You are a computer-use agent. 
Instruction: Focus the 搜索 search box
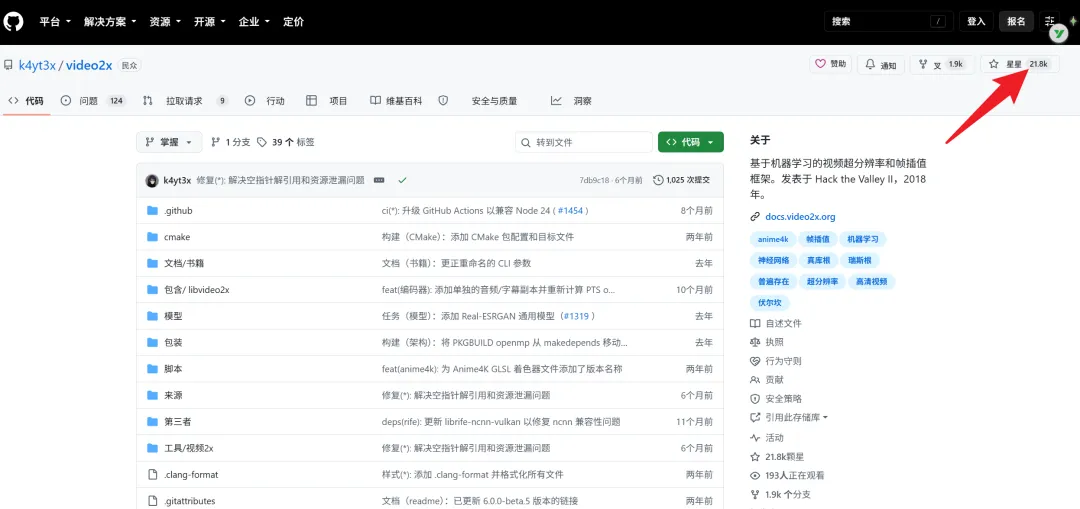pos(889,21)
